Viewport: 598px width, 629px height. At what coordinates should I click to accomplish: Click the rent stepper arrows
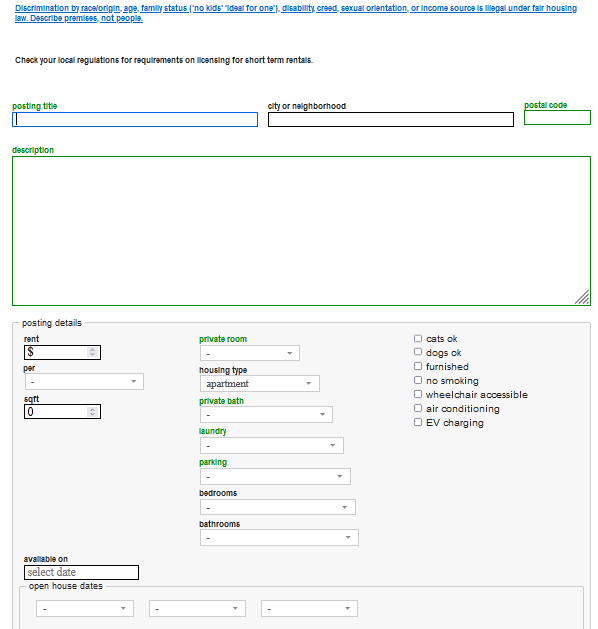coord(93,352)
